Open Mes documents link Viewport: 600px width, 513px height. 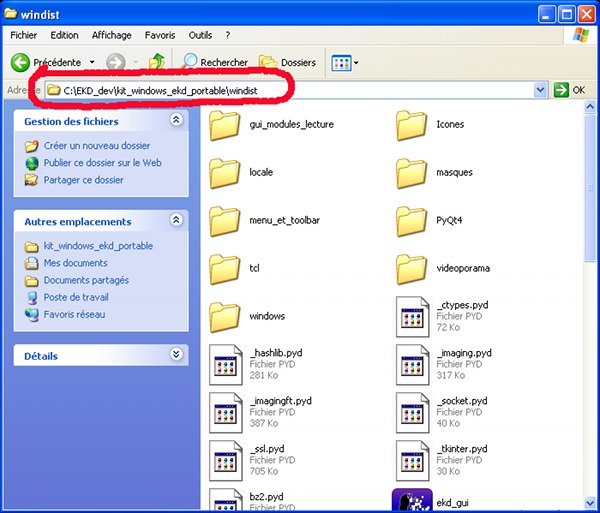(x=75, y=263)
